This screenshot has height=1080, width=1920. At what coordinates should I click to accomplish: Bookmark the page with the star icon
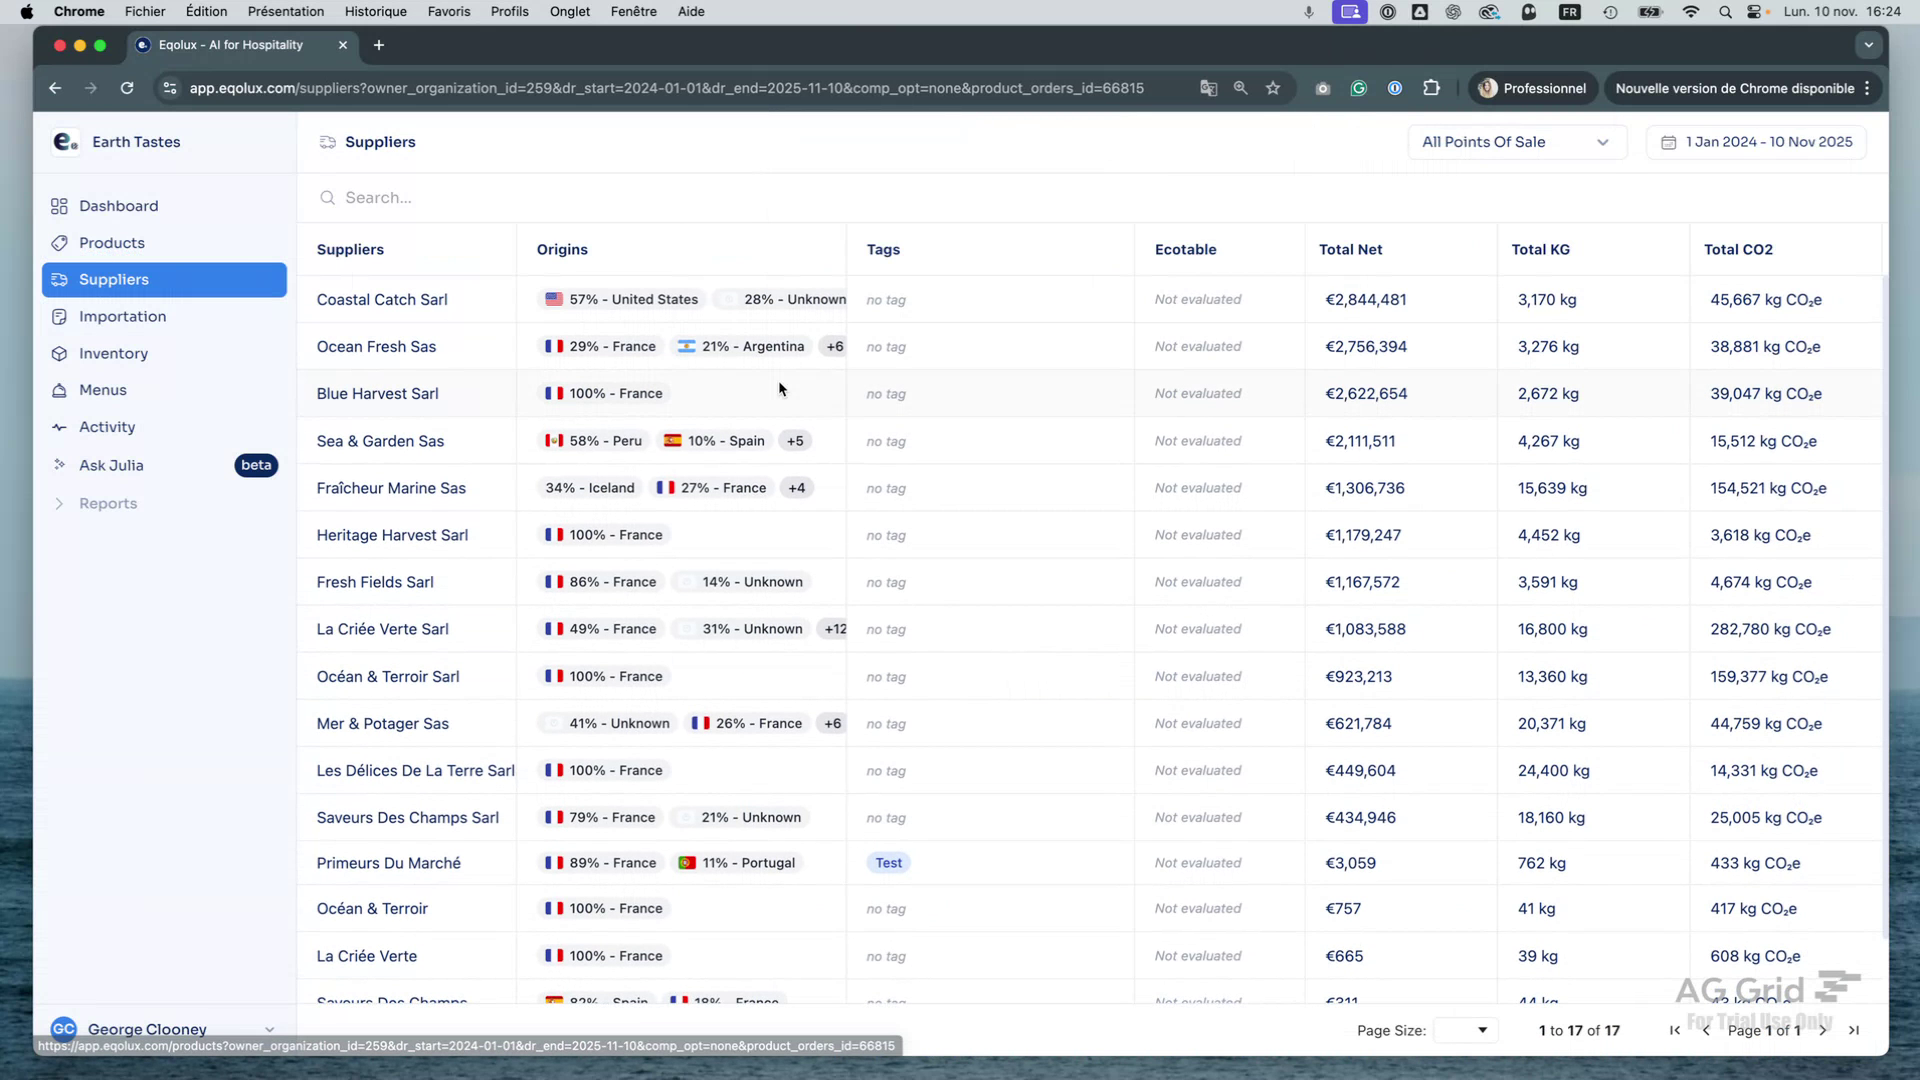coord(1272,88)
